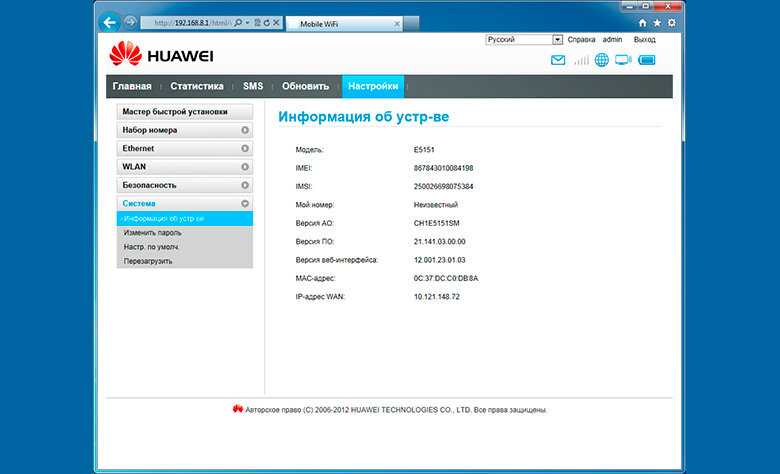Click the connected devices monitor icon
Viewport: 780px width, 474px height.
623,60
